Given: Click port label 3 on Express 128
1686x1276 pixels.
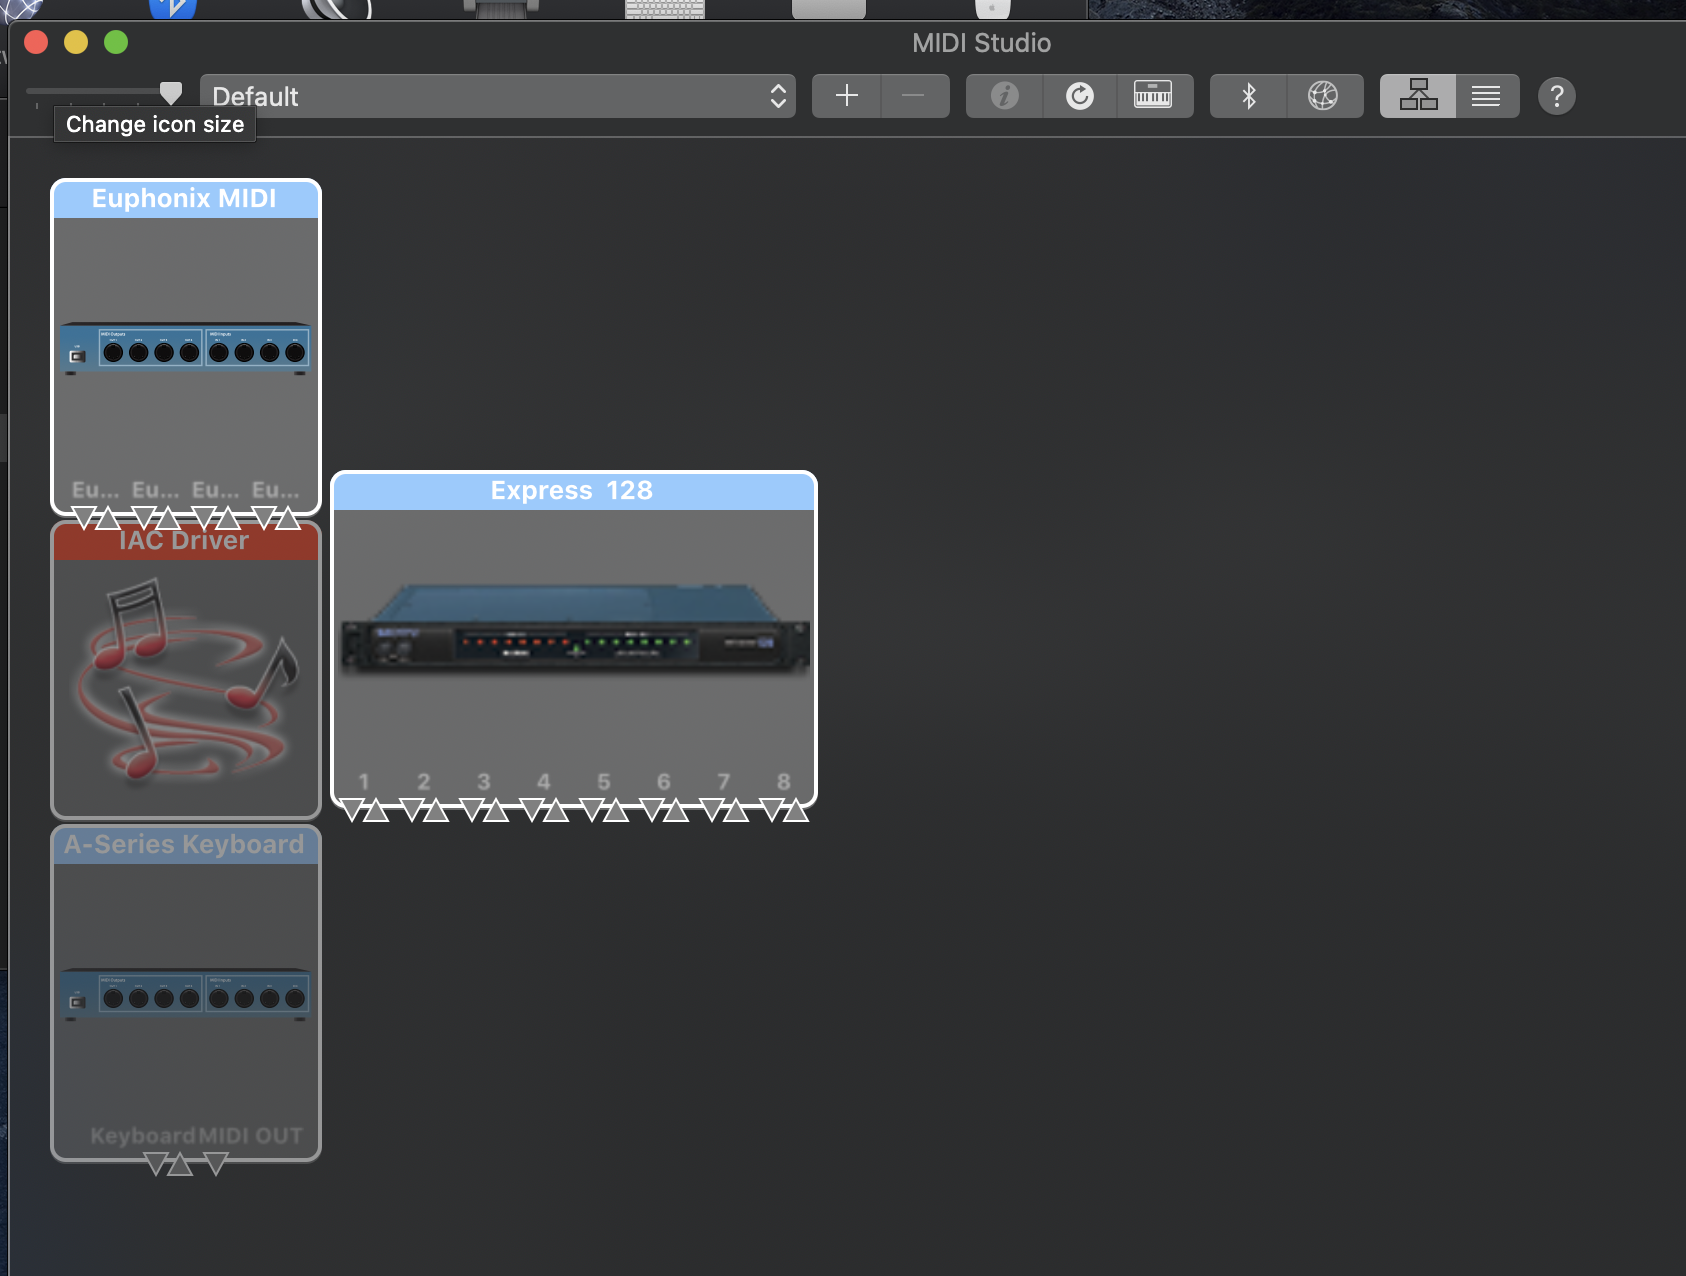Looking at the screenshot, I should [484, 782].
